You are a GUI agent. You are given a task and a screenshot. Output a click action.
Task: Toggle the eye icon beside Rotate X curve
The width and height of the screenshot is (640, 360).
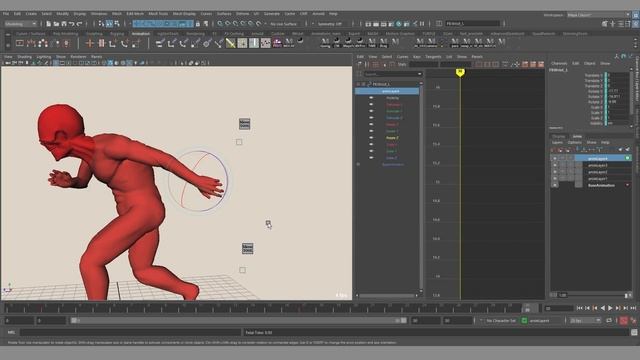371,124
